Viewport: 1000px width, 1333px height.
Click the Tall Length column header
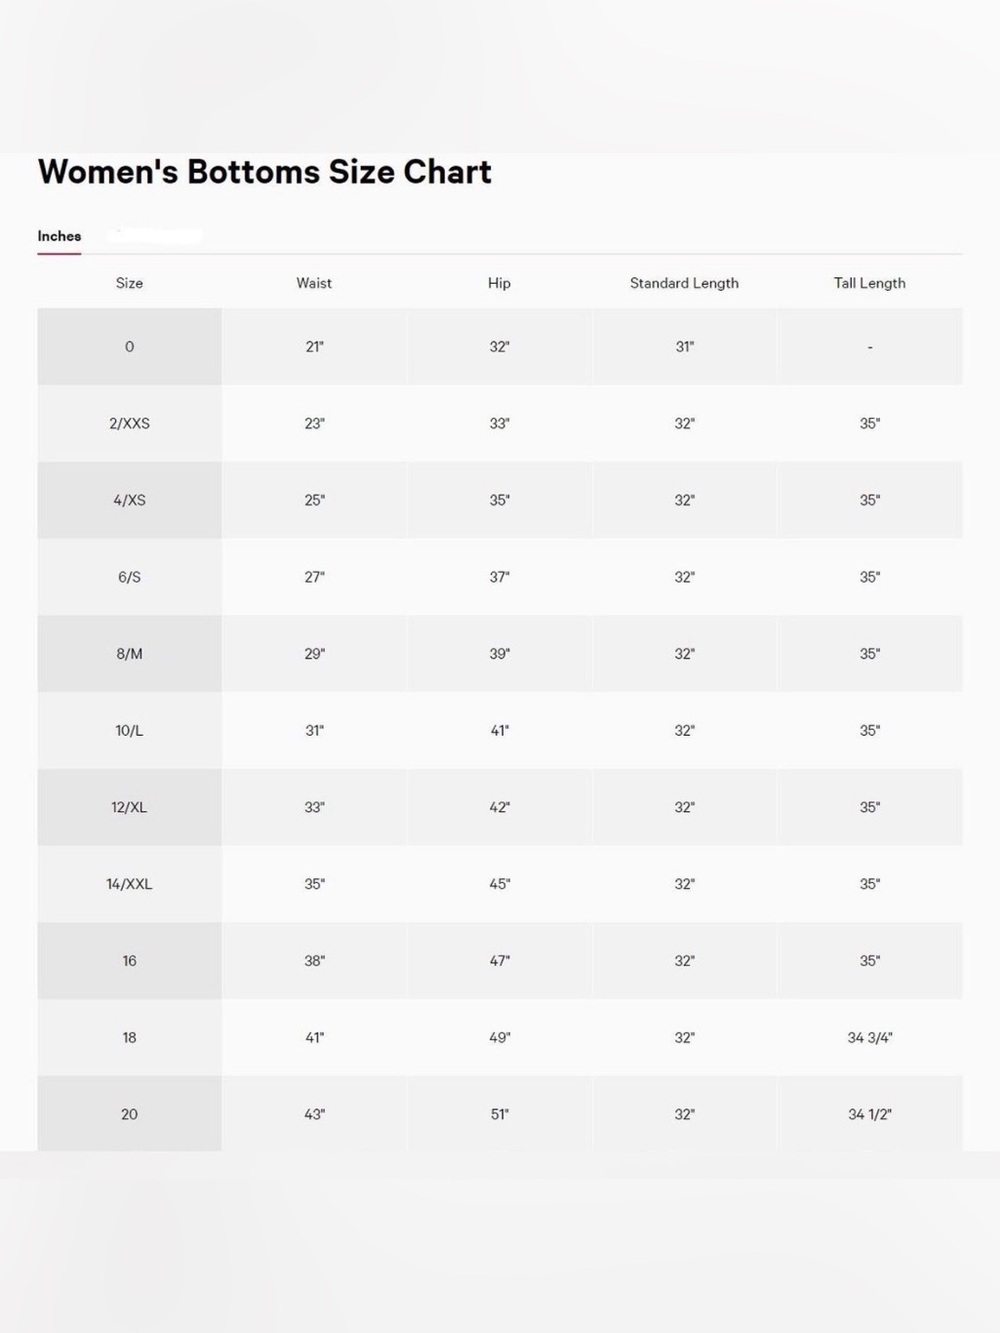click(x=870, y=283)
